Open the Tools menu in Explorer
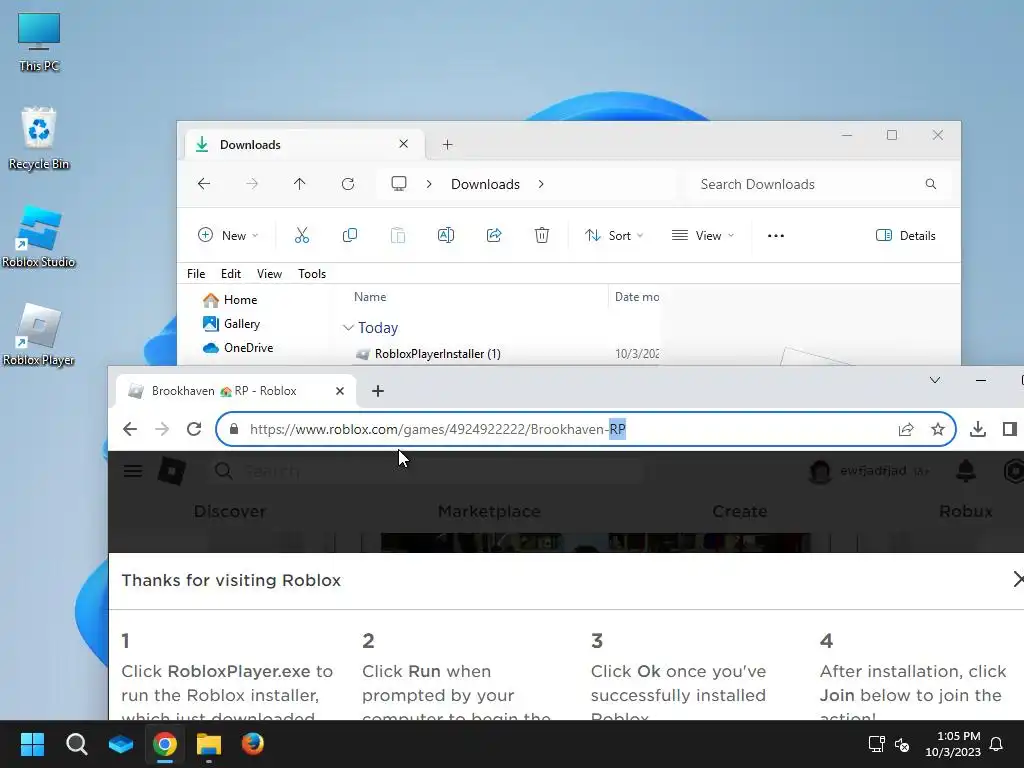1024x768 pixels. click(x=312, y=274)
